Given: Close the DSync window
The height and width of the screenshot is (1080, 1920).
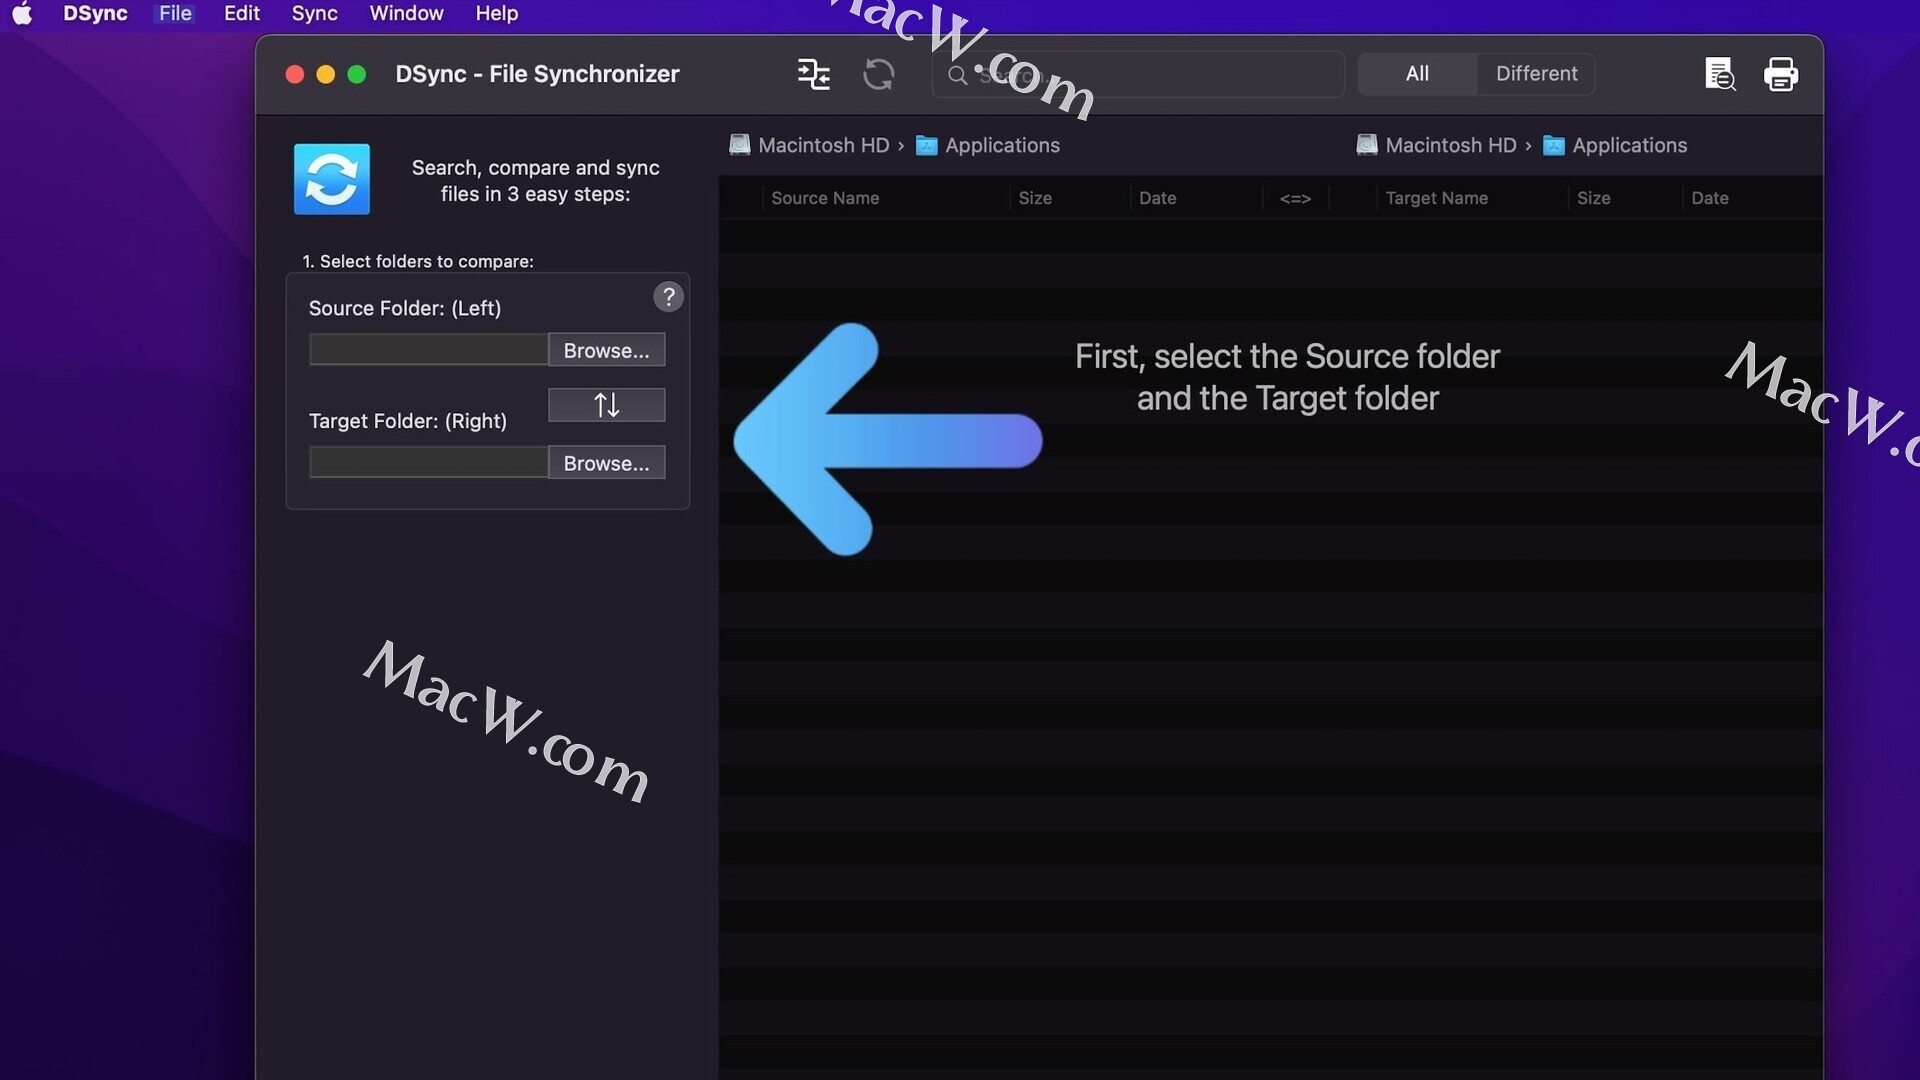Looking at the screenshot, I should coord(294,75).
